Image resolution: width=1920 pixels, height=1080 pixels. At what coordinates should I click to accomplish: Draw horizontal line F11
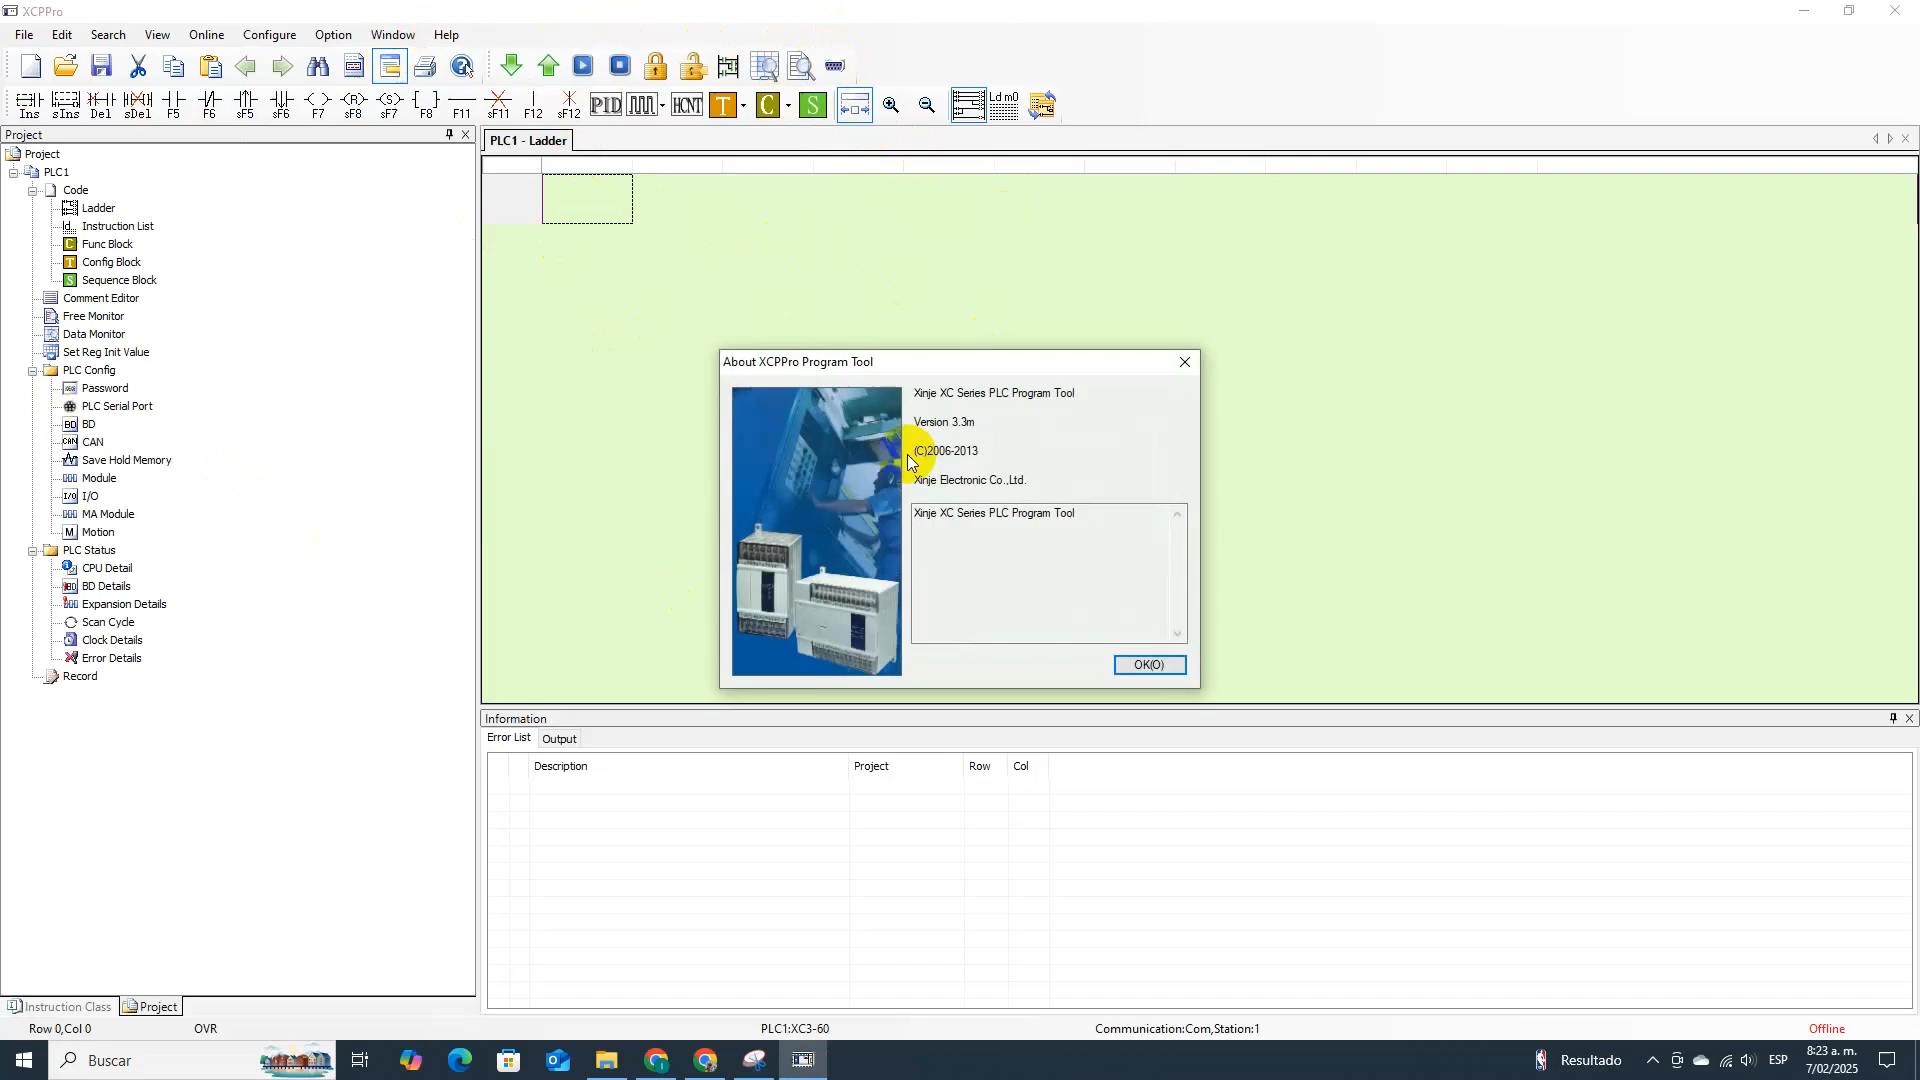461,105
